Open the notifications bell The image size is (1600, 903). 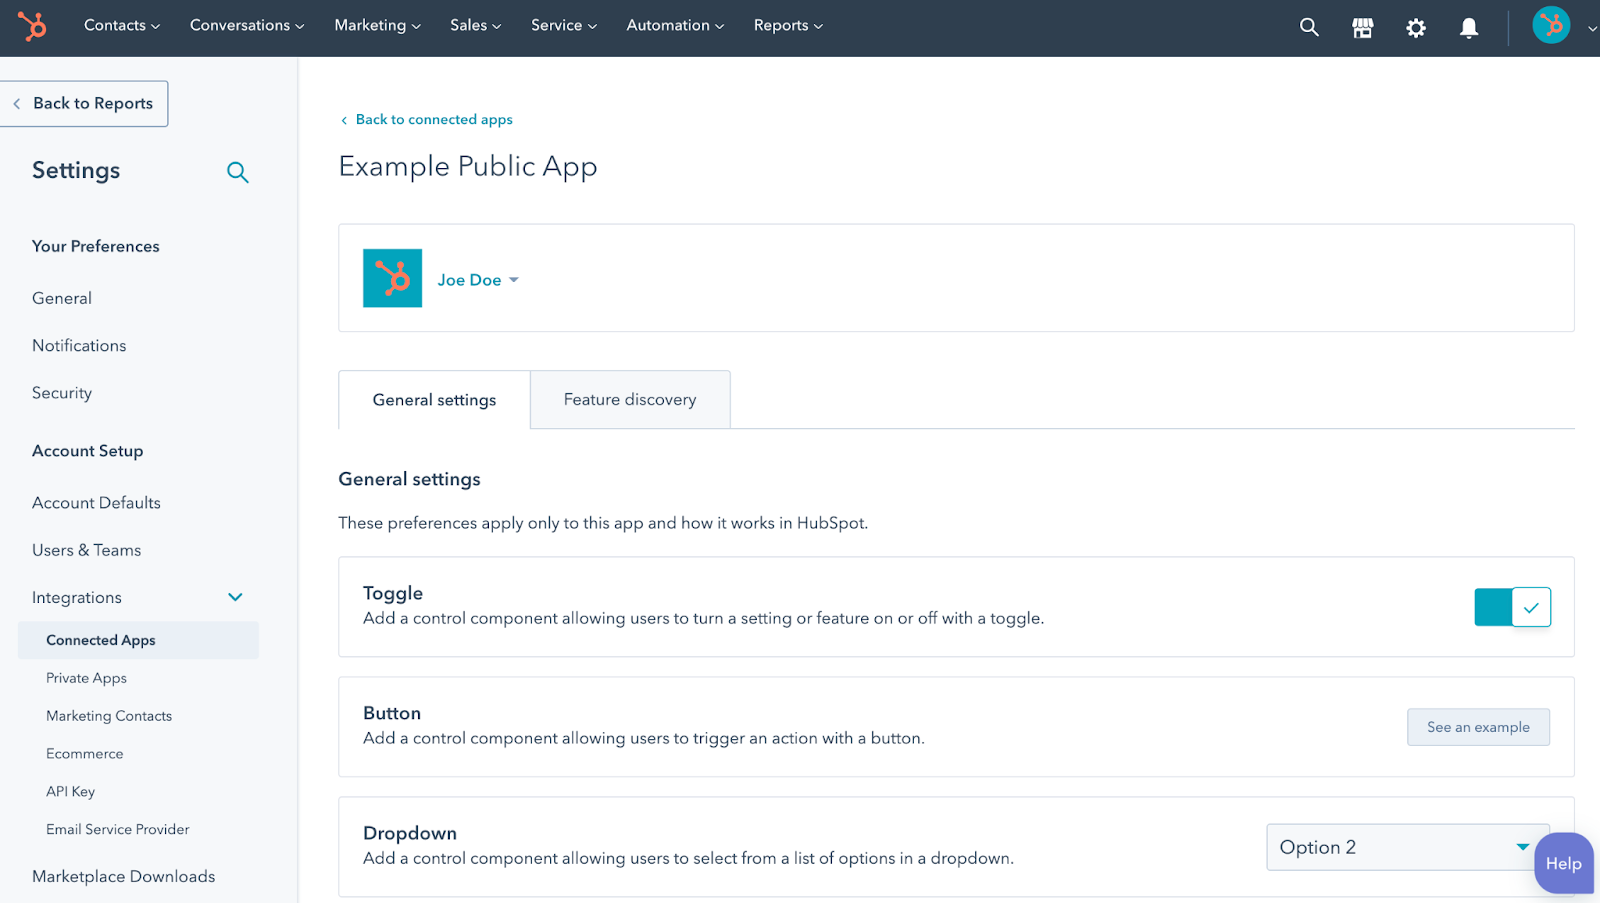tap(1468, 27)
